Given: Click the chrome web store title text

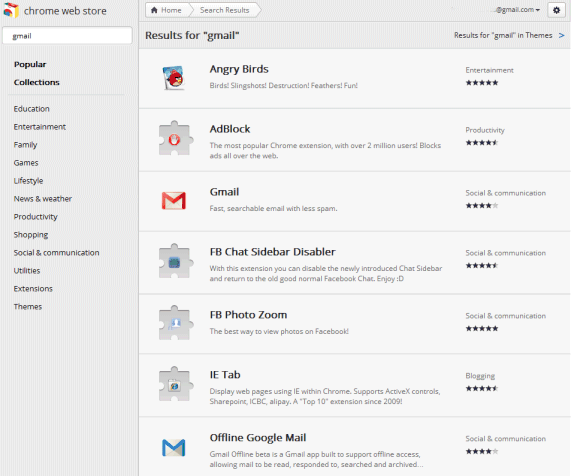Looking at the screenshot, I should click(65, 11).
